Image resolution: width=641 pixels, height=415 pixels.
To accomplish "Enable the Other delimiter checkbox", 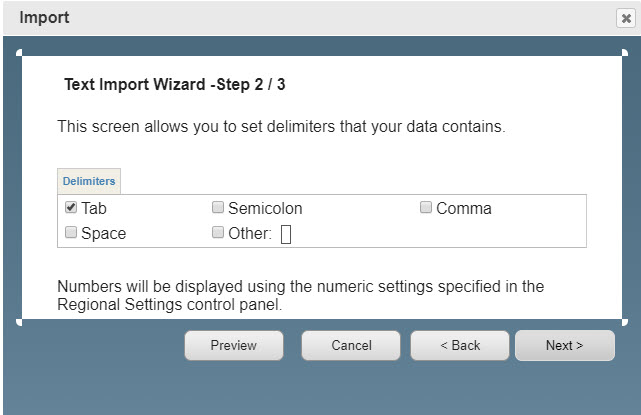I will tap(218, 232).
